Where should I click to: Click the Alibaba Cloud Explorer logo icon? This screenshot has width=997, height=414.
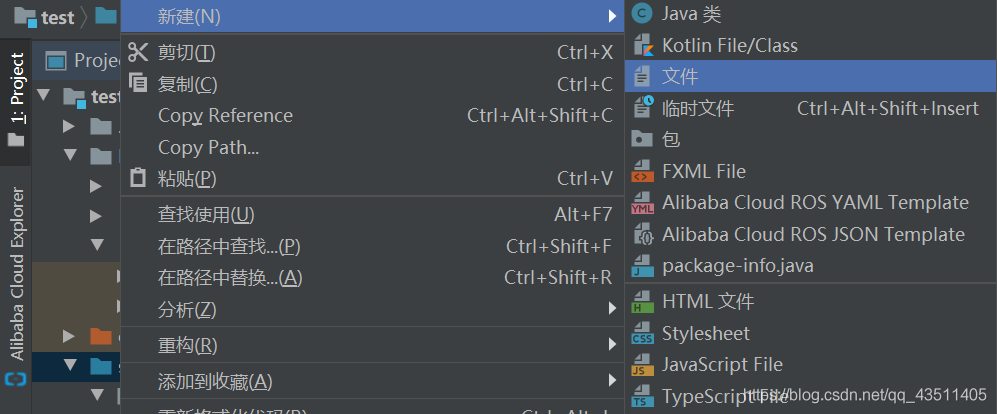(x=15, y=380)
